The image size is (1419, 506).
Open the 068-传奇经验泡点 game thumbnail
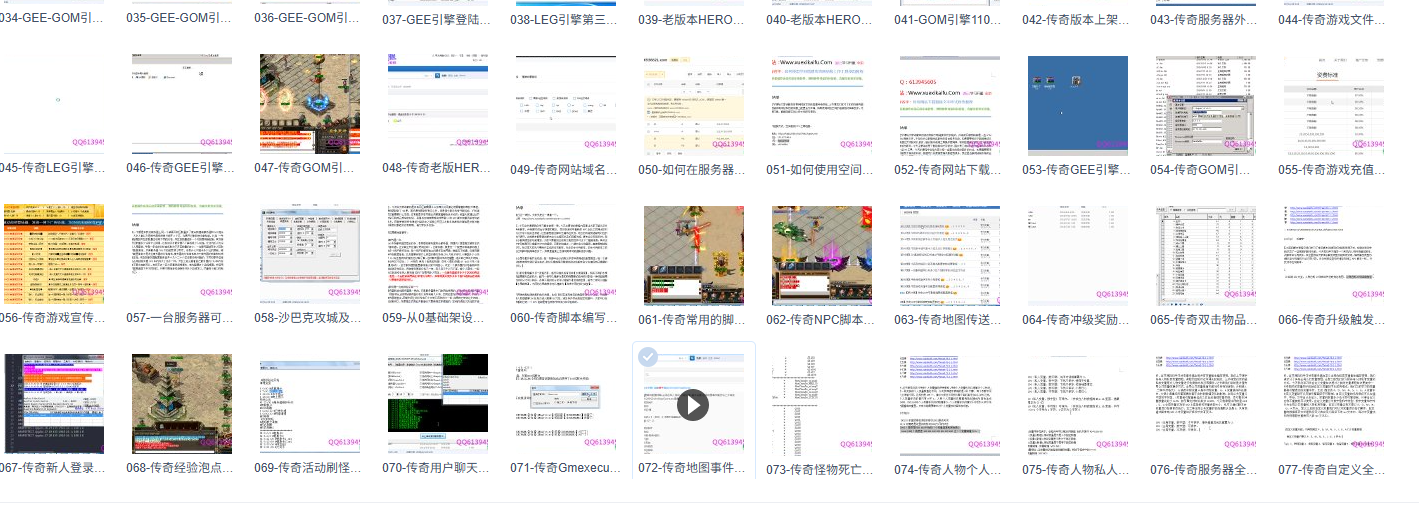(x=182, y=404)
